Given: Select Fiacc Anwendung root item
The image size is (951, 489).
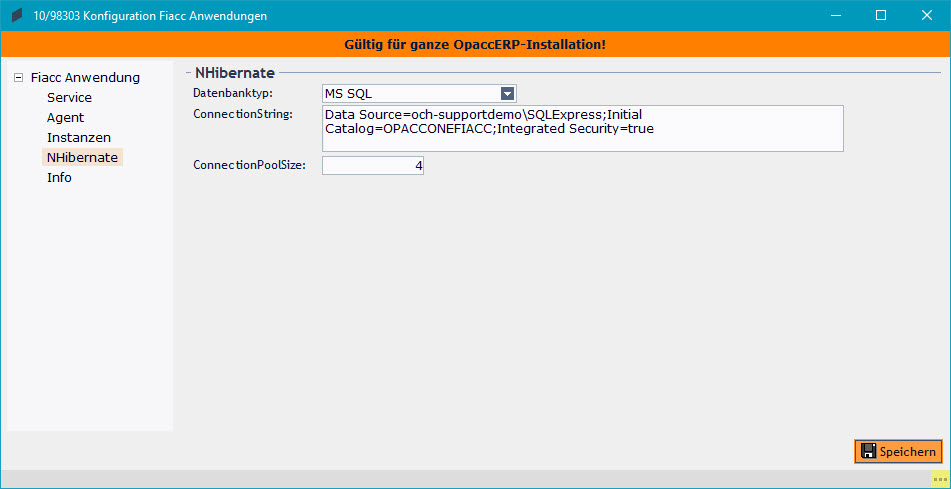Looking at the screenshot, I should click(86, 78).
